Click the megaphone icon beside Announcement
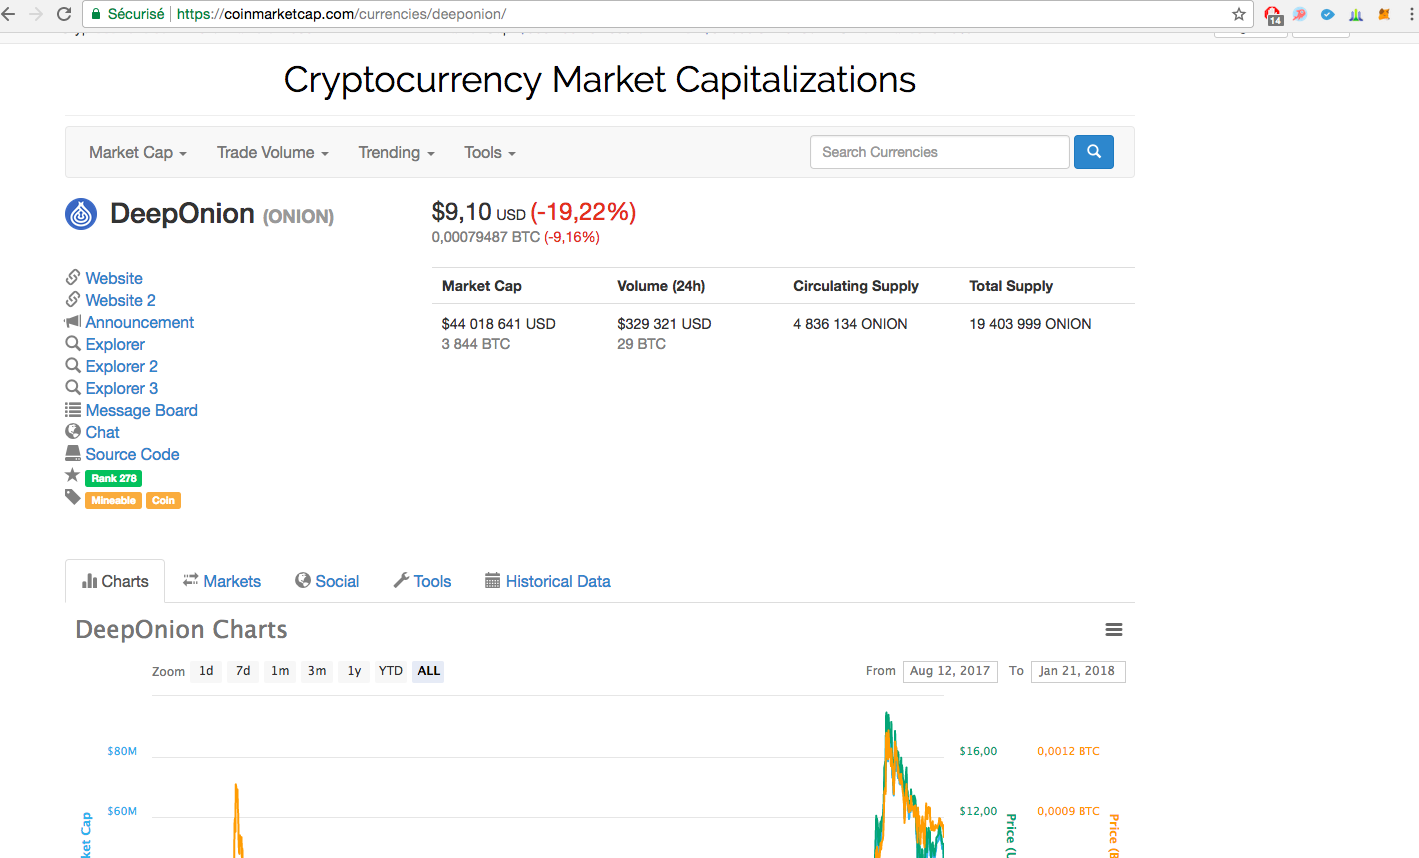 (73, 322)
